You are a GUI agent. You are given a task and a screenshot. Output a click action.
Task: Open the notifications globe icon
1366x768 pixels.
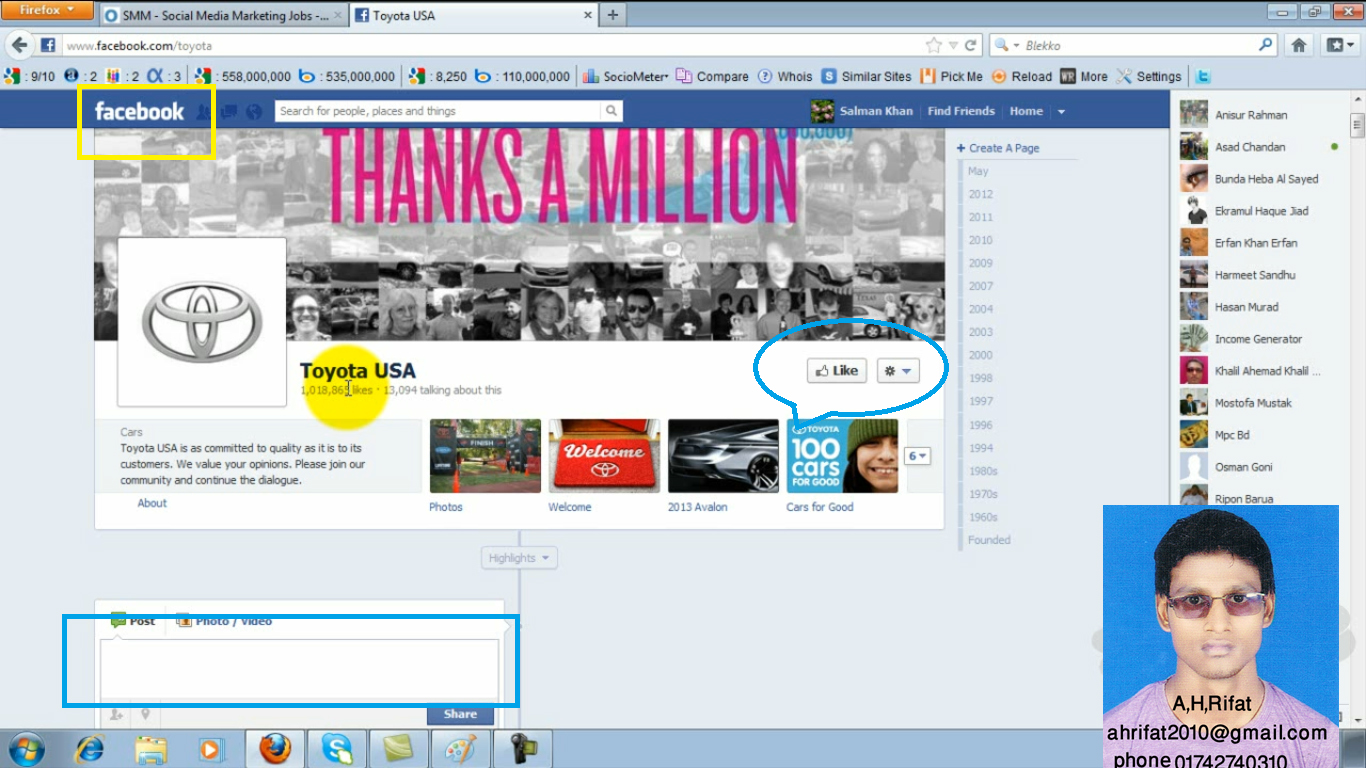[x=254, y=112]
